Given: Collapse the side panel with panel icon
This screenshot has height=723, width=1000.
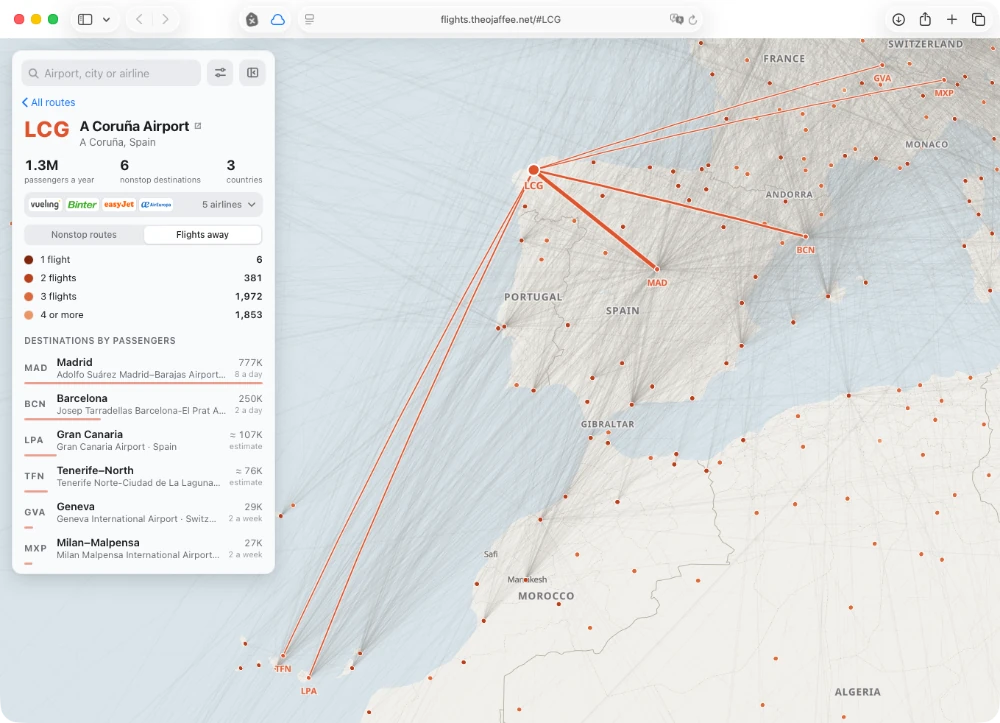Looking at the screenshot, I should click(253, 73).
